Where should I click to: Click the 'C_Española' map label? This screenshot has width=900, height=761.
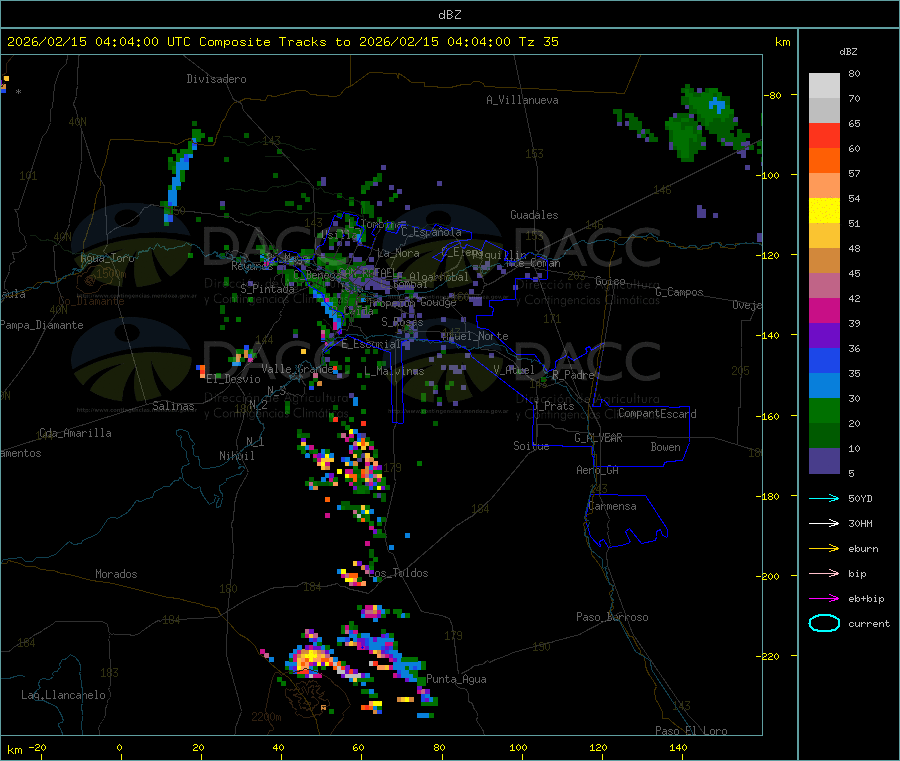[x=431, y=232]
